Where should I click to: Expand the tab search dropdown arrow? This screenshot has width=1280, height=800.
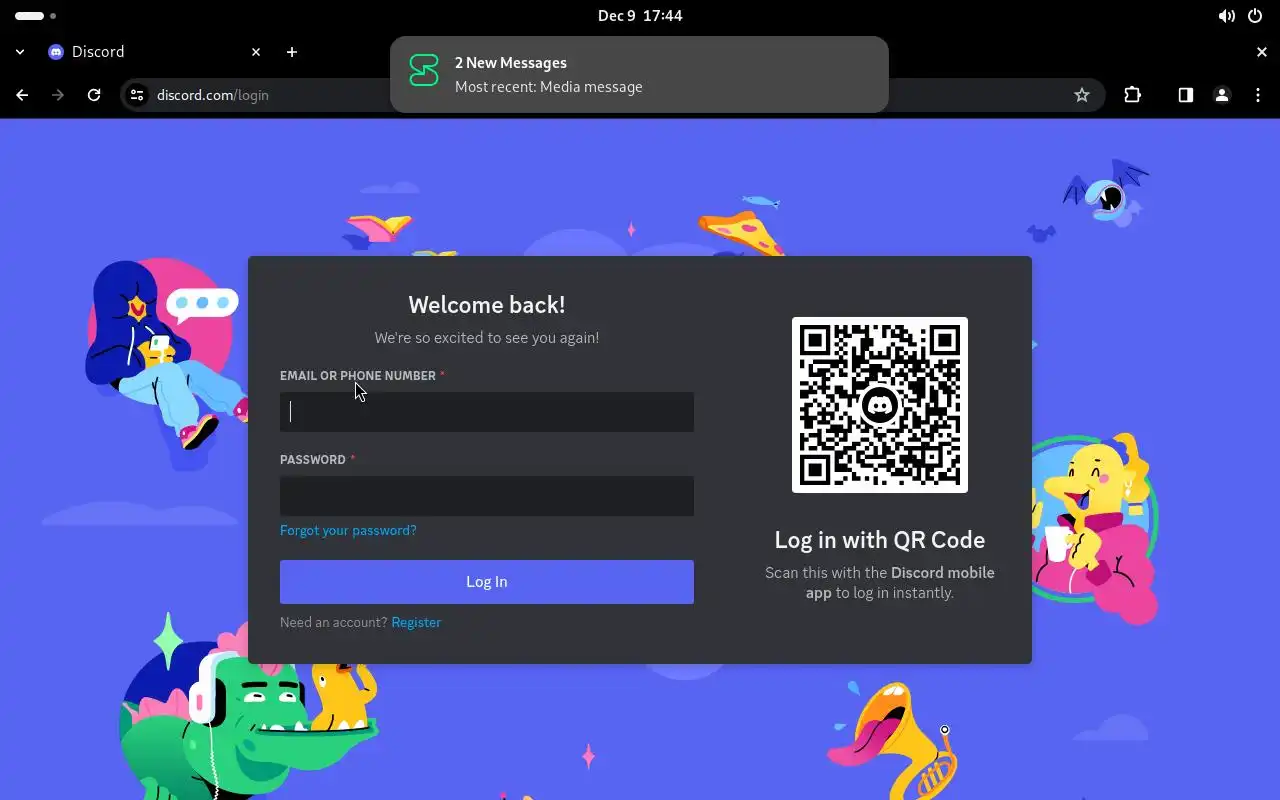pos(20,52)
